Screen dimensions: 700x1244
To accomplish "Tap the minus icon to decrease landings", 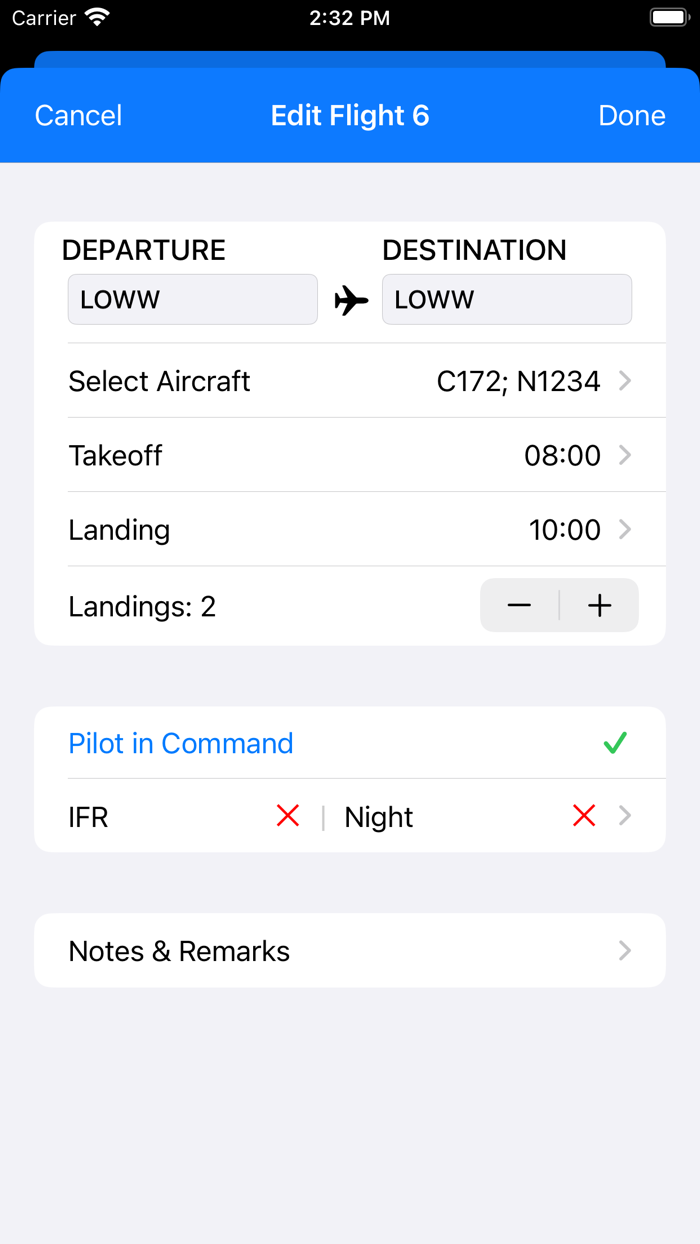I will (520, 605).
